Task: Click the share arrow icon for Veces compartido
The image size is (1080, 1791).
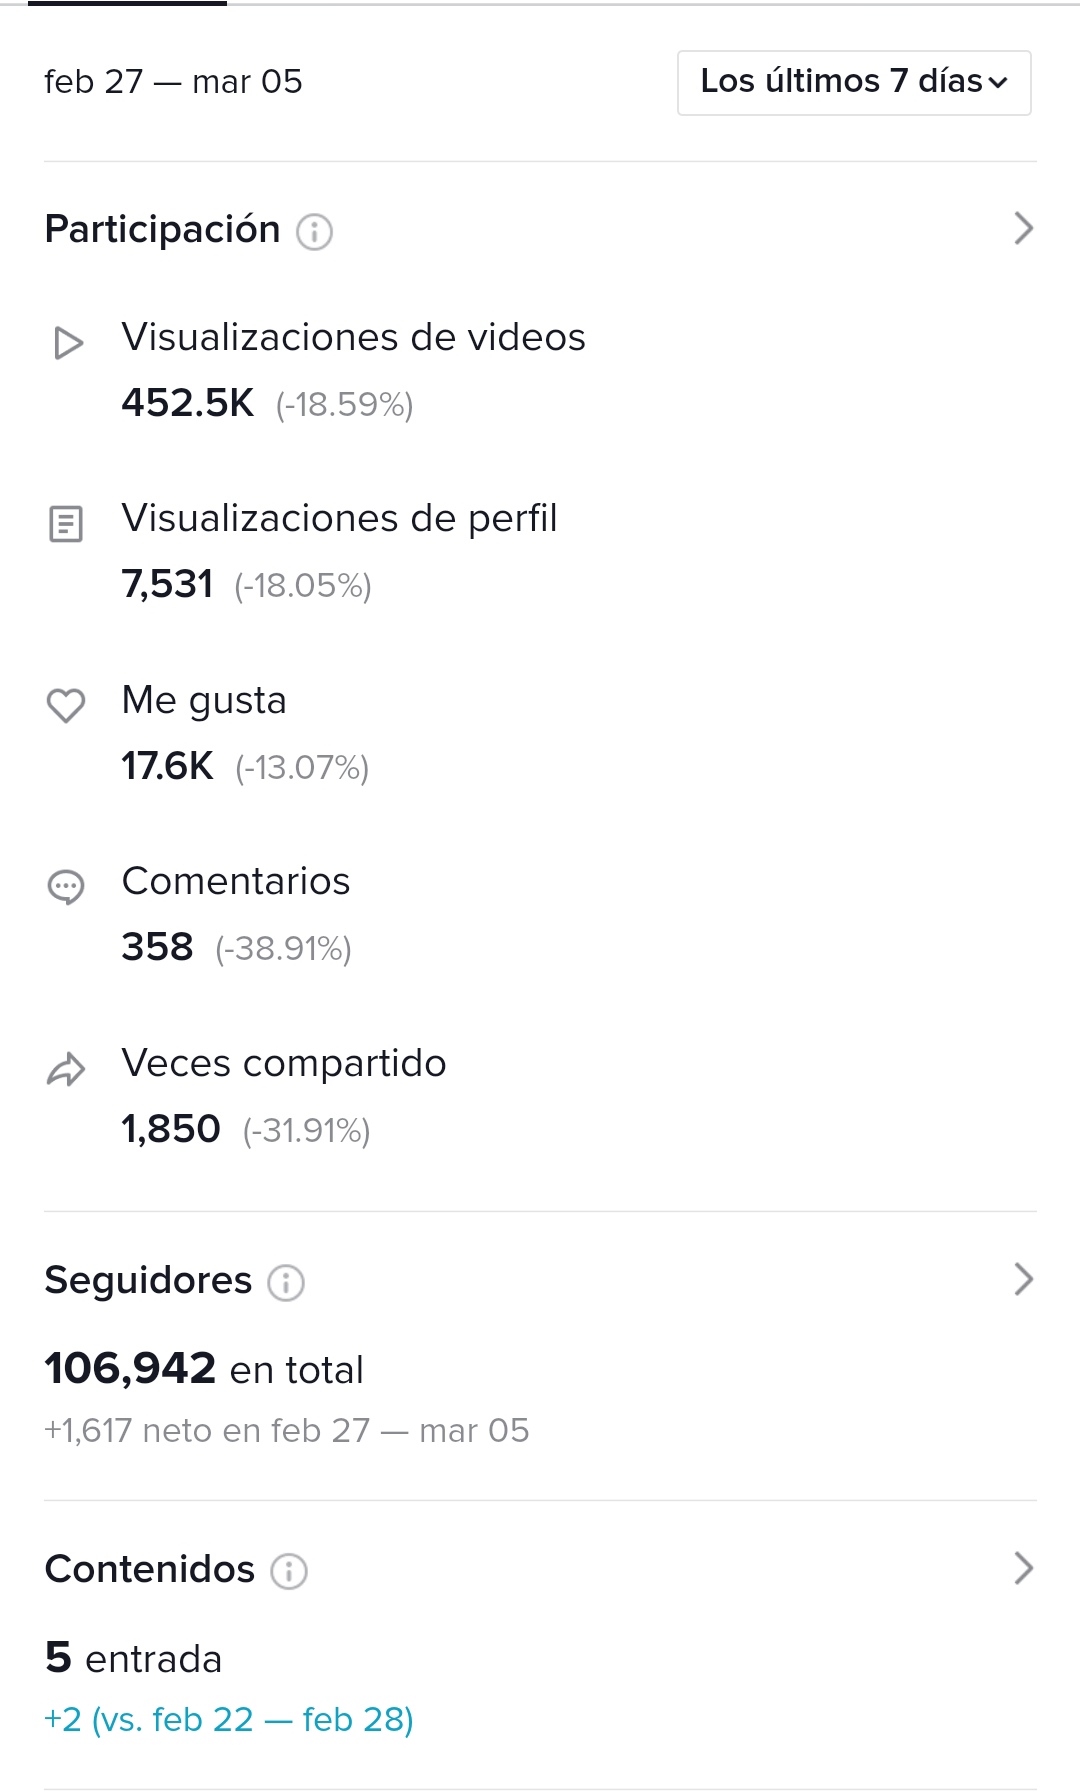Action: click(x=66, y=1069)
